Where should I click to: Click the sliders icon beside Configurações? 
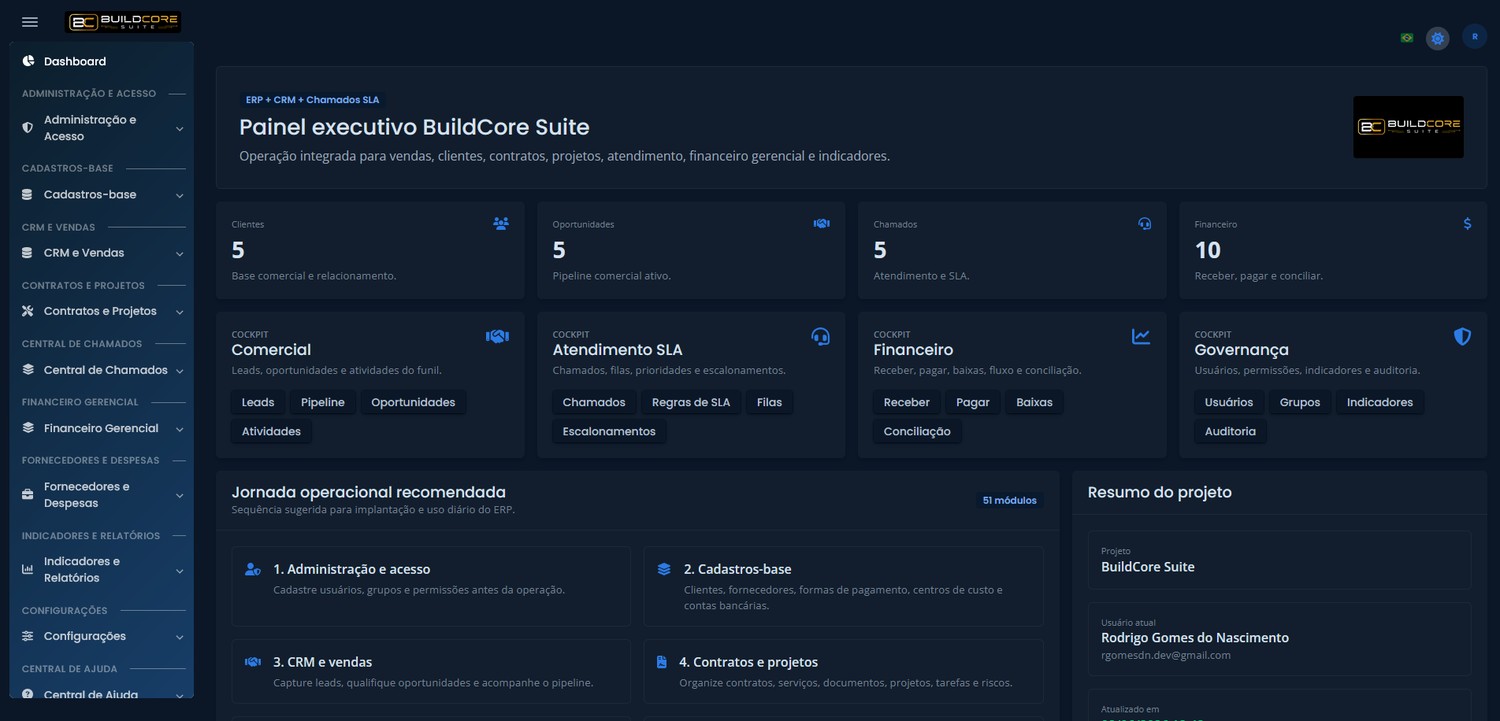(28, 636)
